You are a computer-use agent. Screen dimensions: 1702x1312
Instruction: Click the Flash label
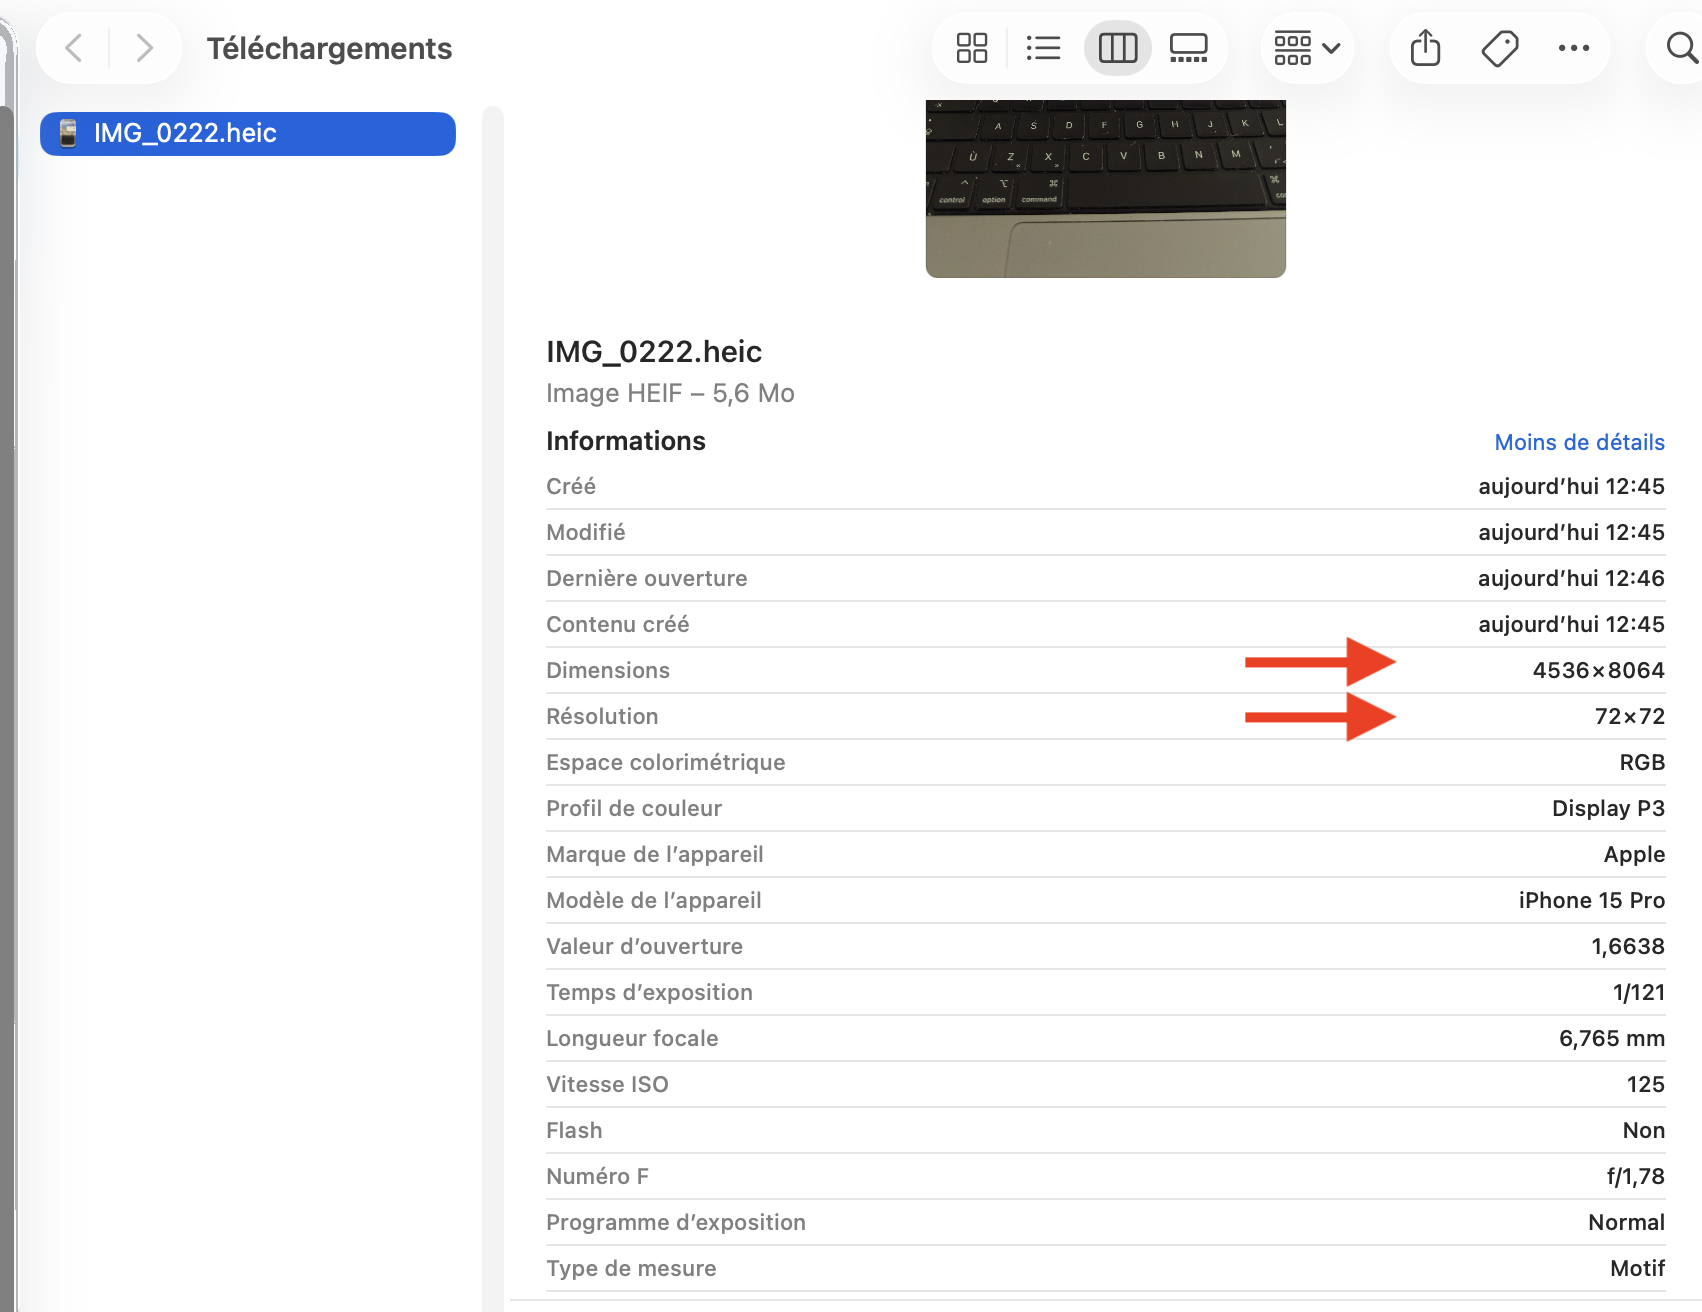click(574, 1130)
